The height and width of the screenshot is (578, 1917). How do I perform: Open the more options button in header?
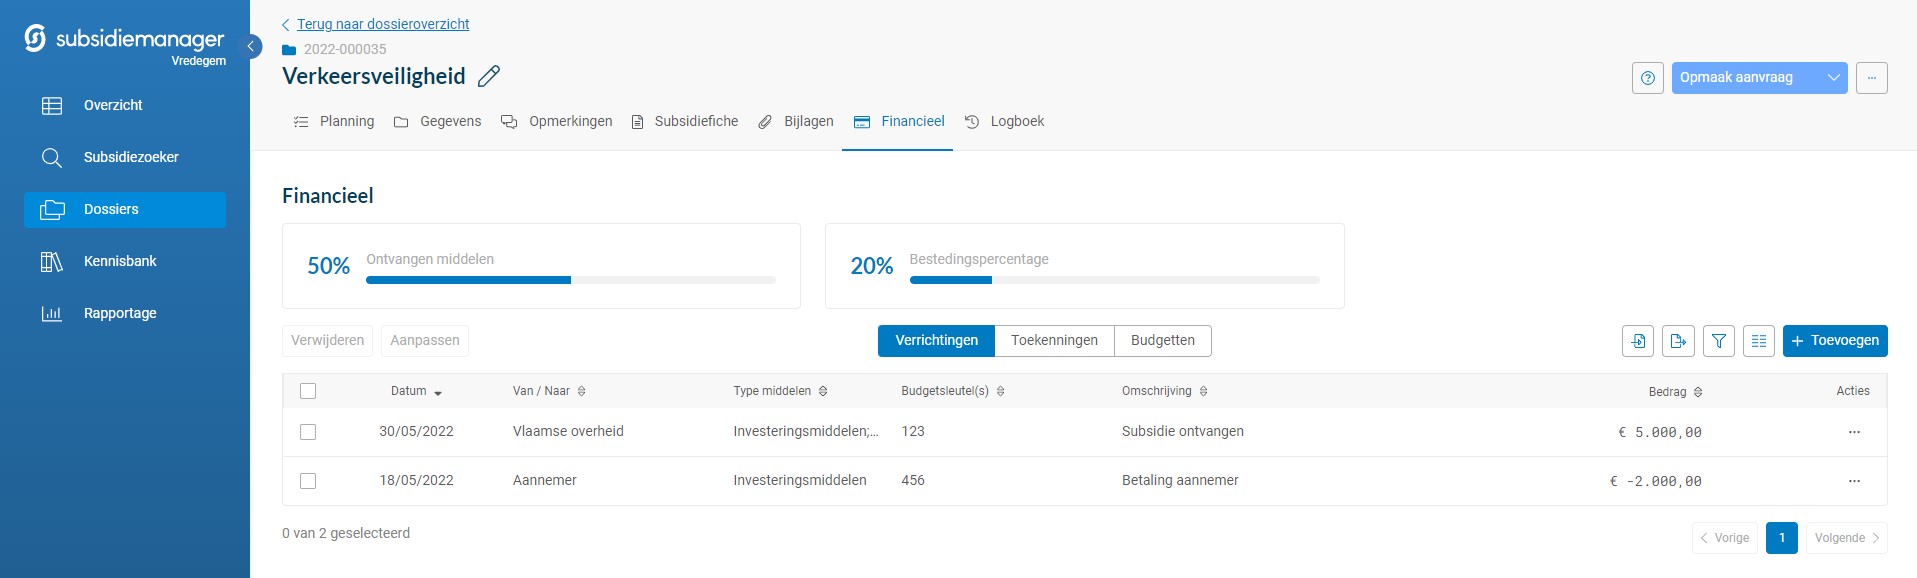click(x=1871, y=78)
